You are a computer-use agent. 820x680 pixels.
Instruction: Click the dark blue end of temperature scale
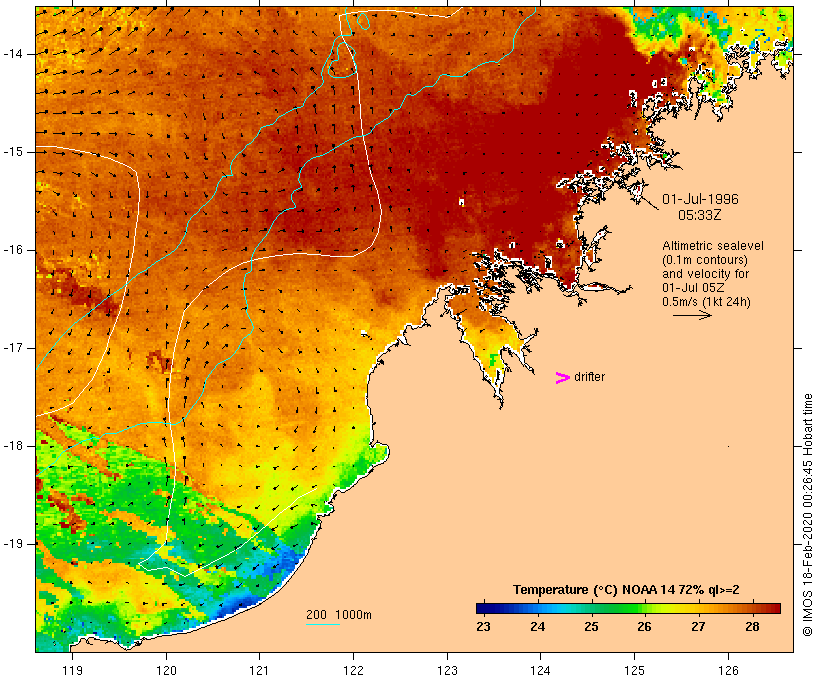pos(482,608)
